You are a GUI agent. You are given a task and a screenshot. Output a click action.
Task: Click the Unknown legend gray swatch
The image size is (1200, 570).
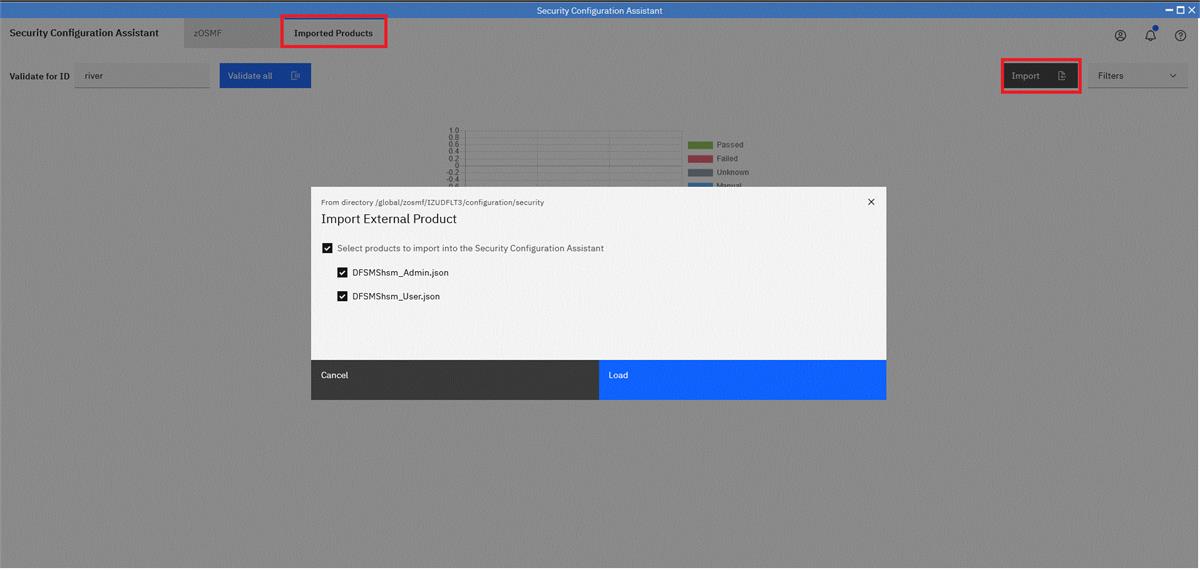700,173
